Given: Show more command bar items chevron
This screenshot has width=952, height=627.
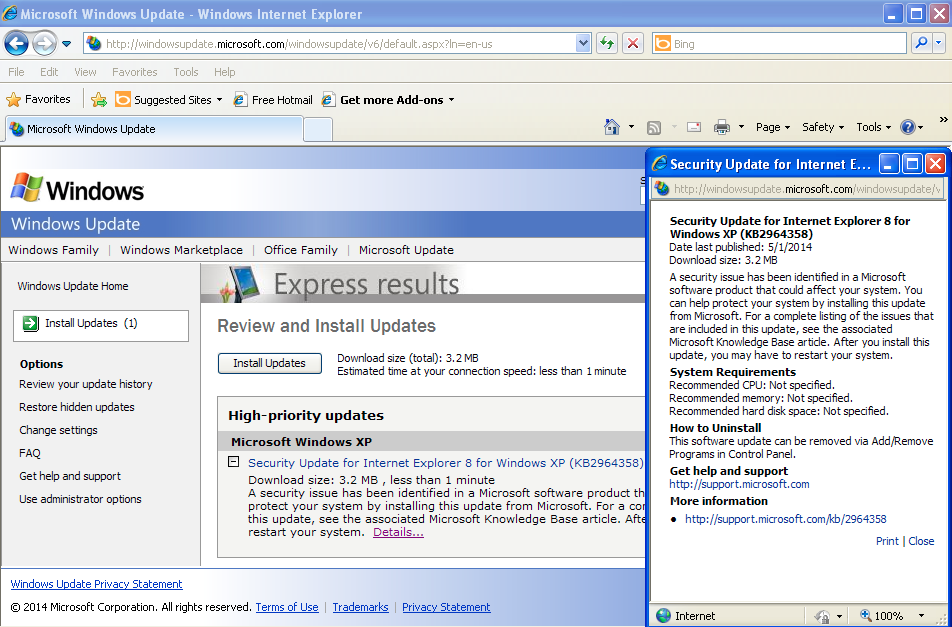Looking at the screenshot, I should coord(943,120).
